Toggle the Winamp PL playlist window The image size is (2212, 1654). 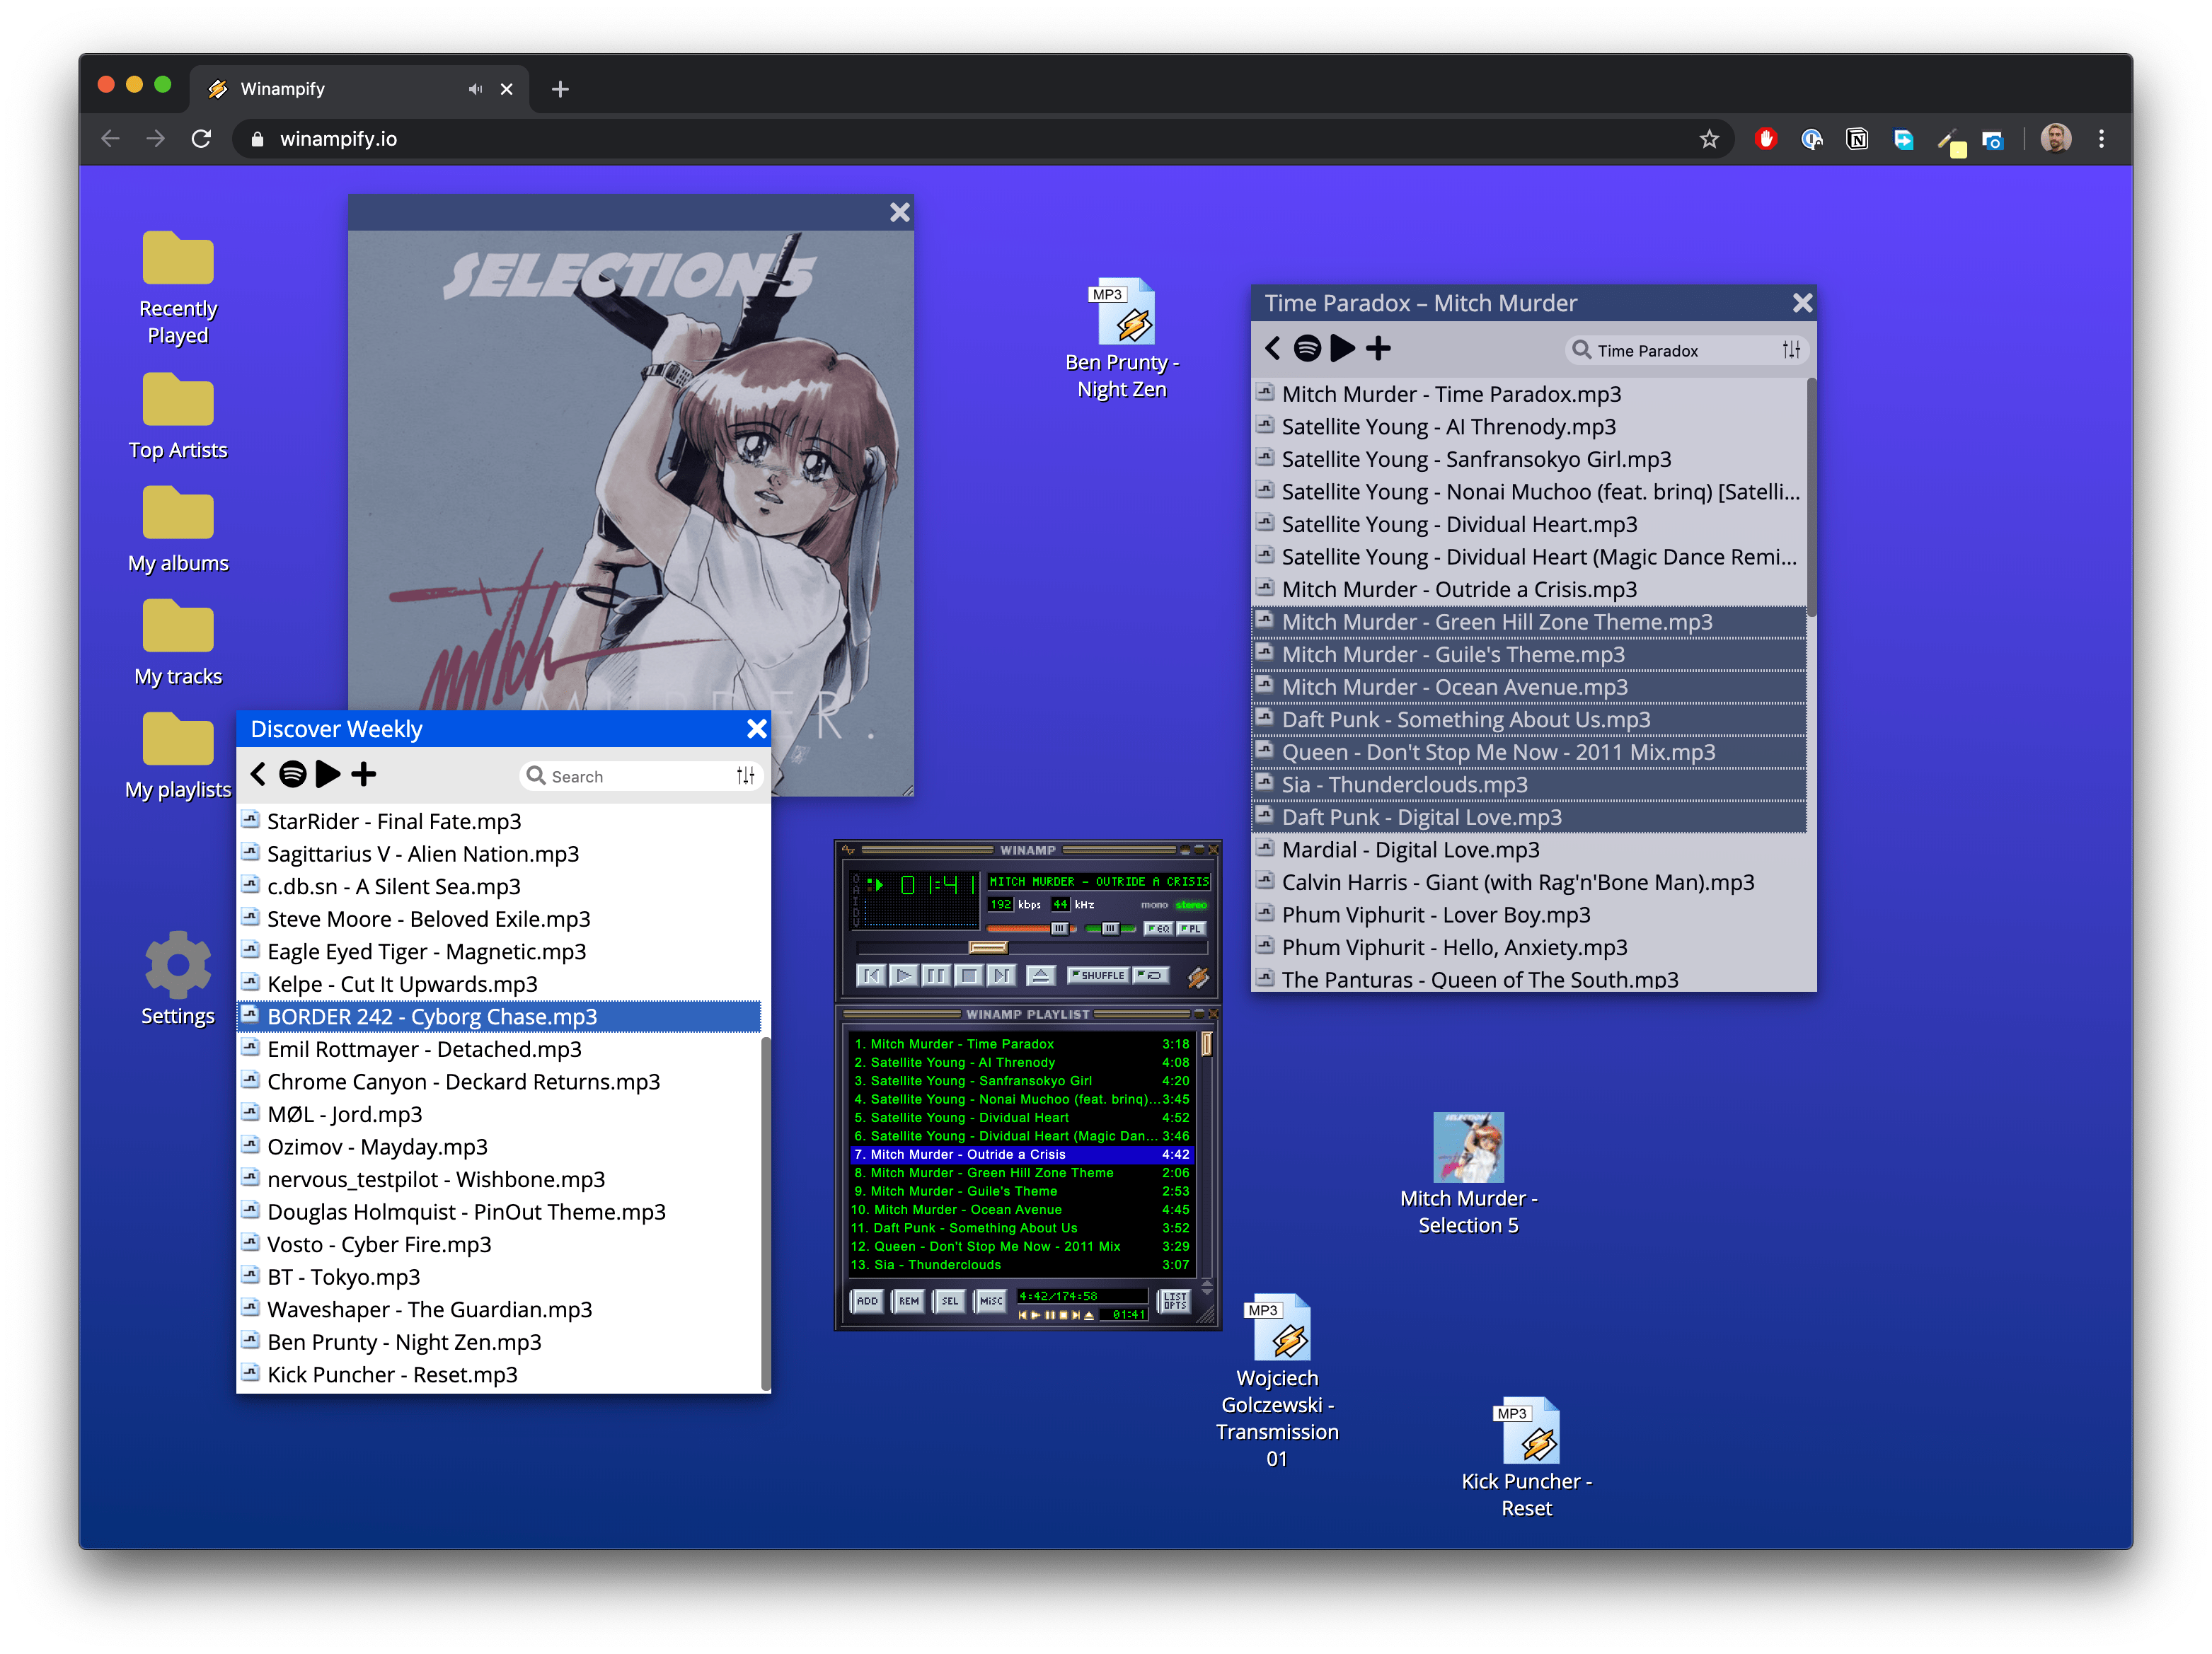(x=1190, y=929)
